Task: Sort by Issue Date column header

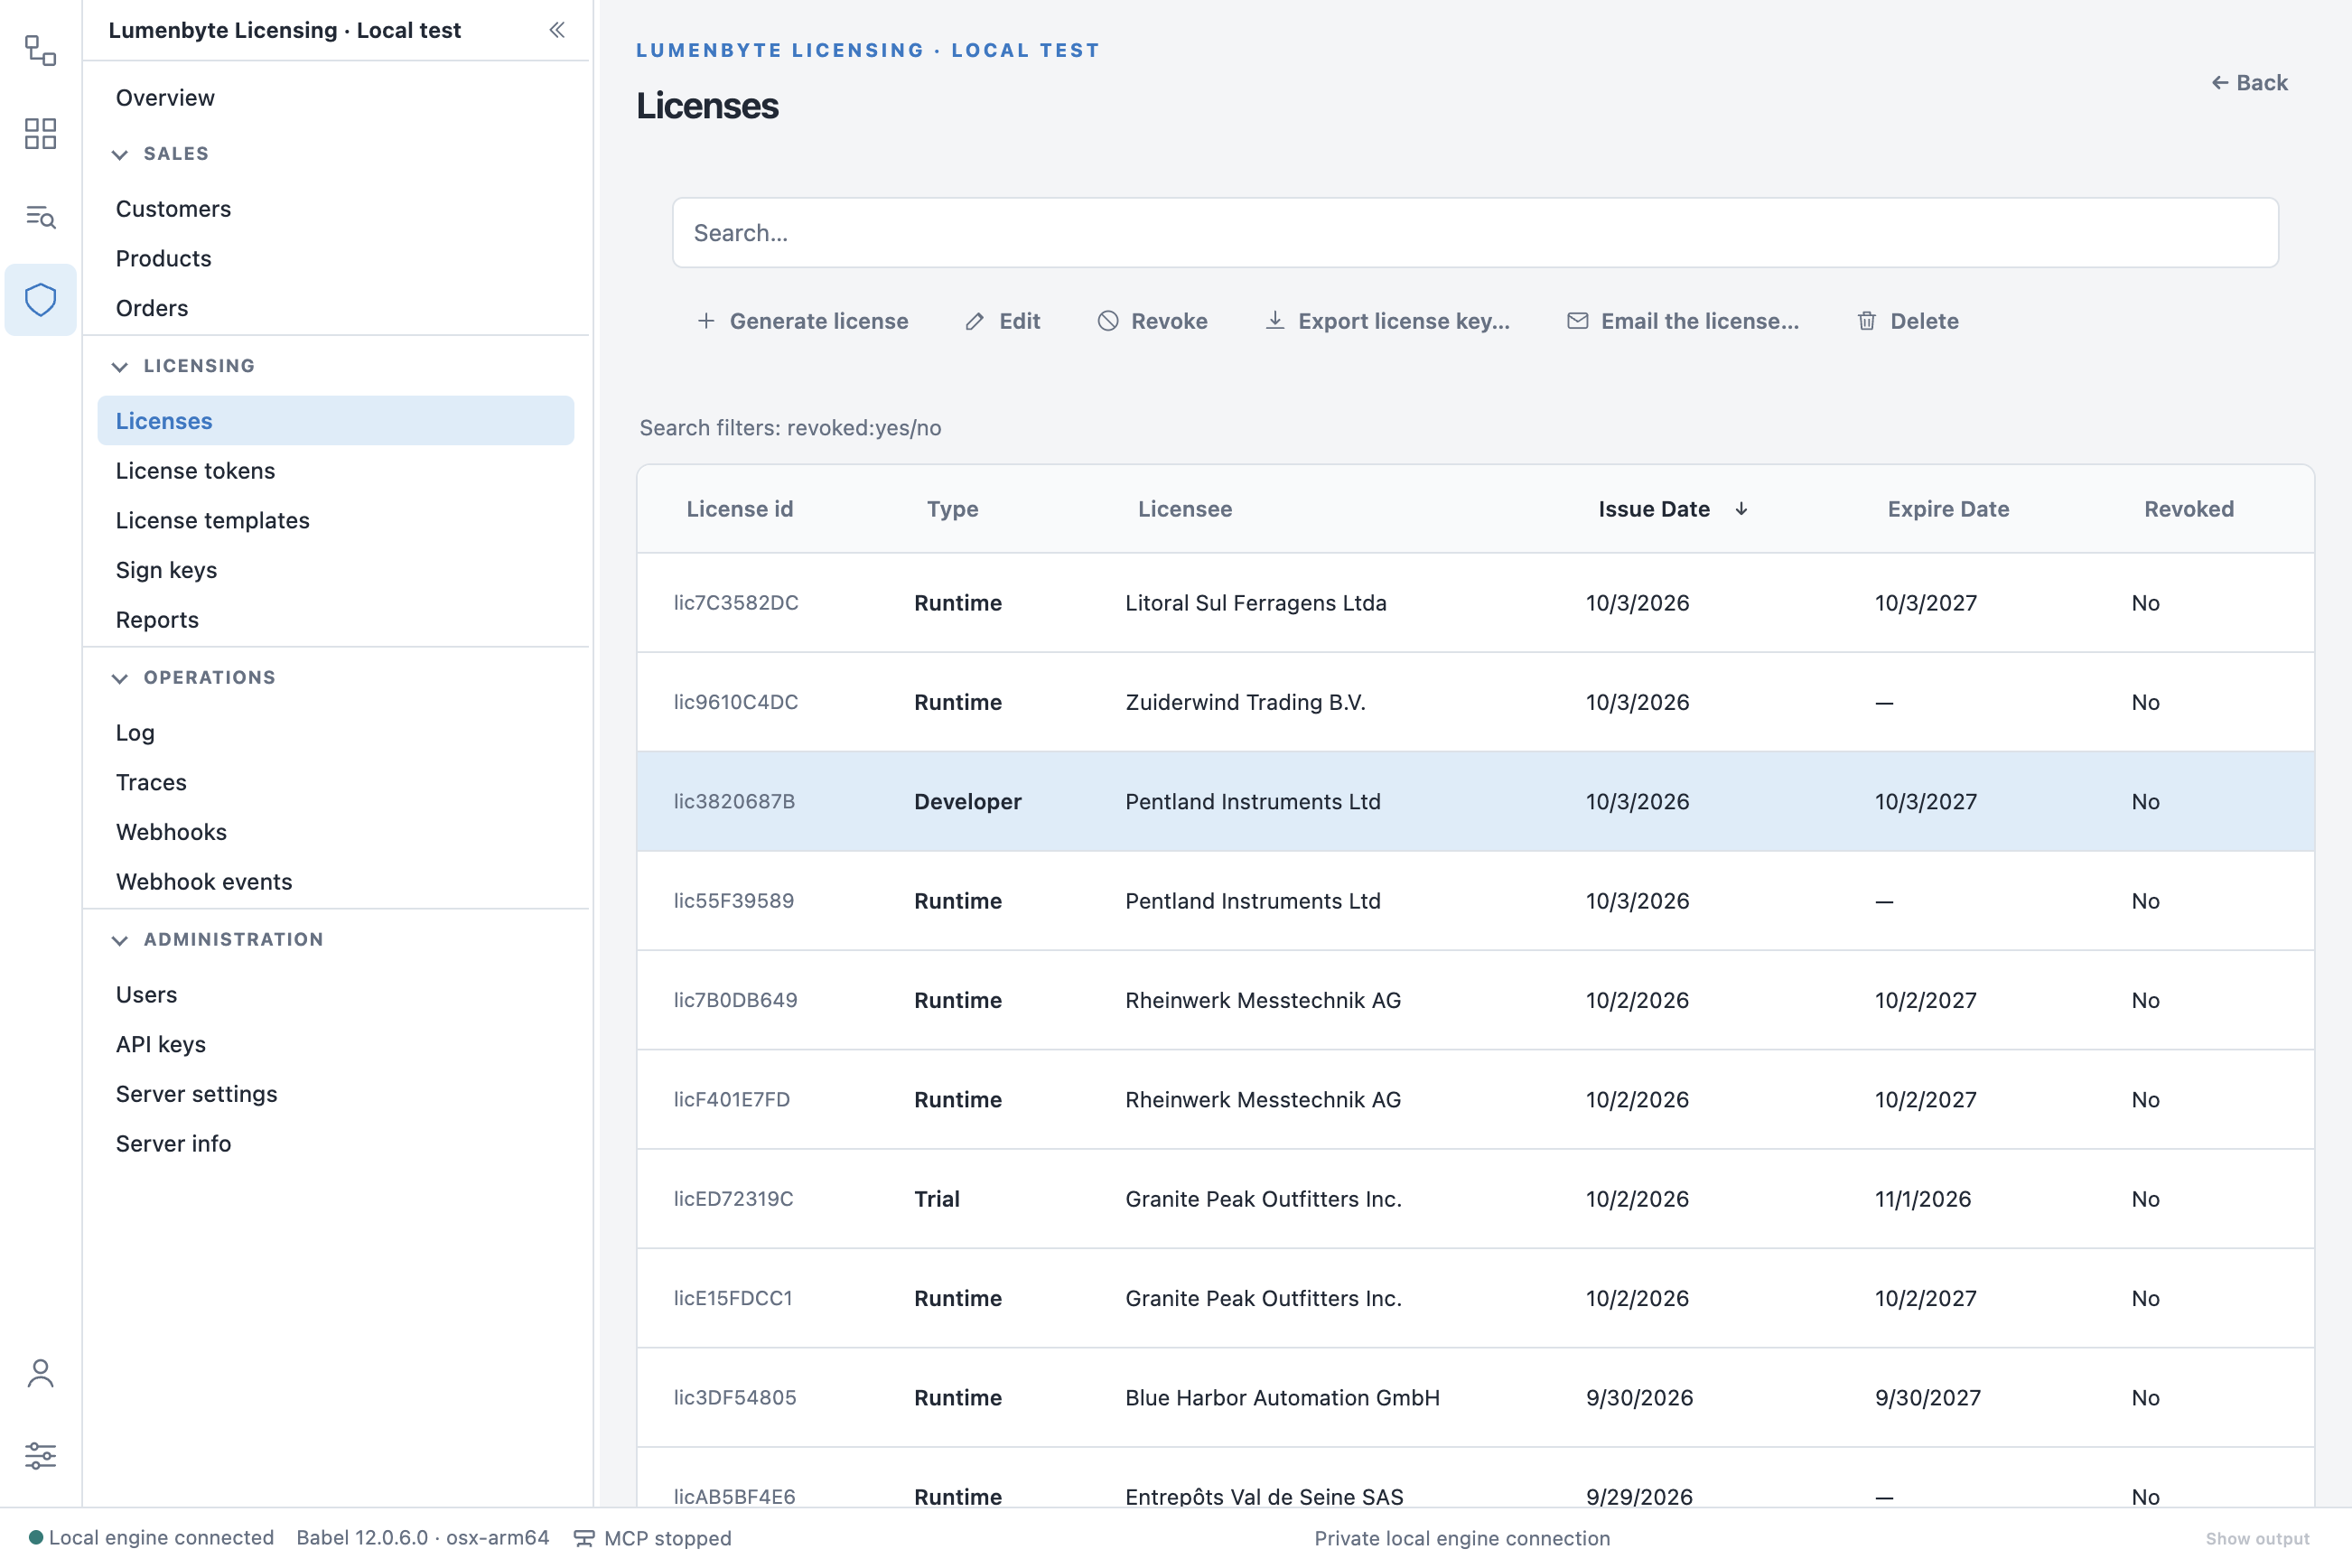Action: (x=1672, y=509)
